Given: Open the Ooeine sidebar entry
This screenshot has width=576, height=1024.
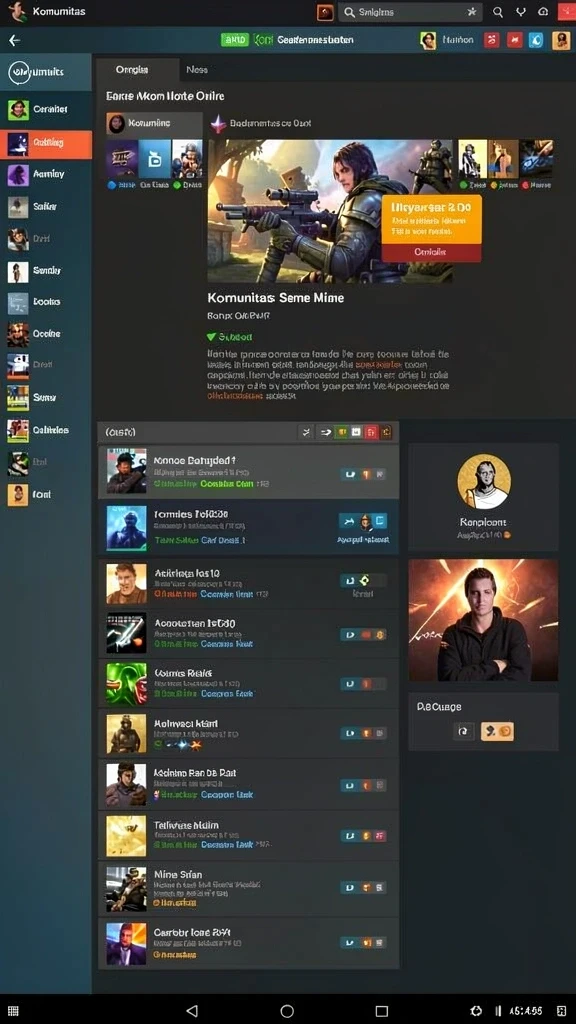Looking at the screenshot, I should 46,334.
